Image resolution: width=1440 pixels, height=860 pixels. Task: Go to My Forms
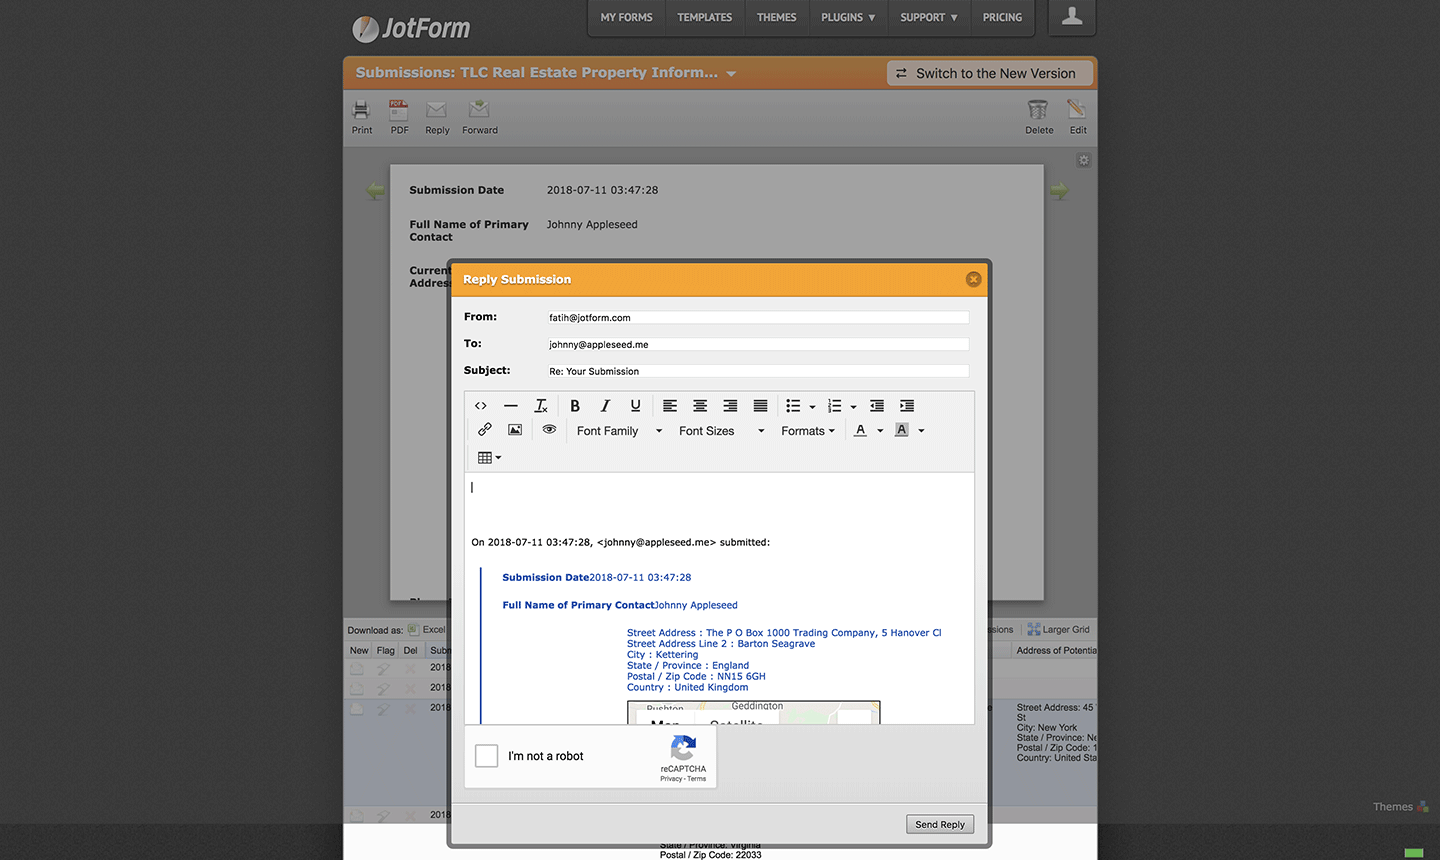[626, 18]
